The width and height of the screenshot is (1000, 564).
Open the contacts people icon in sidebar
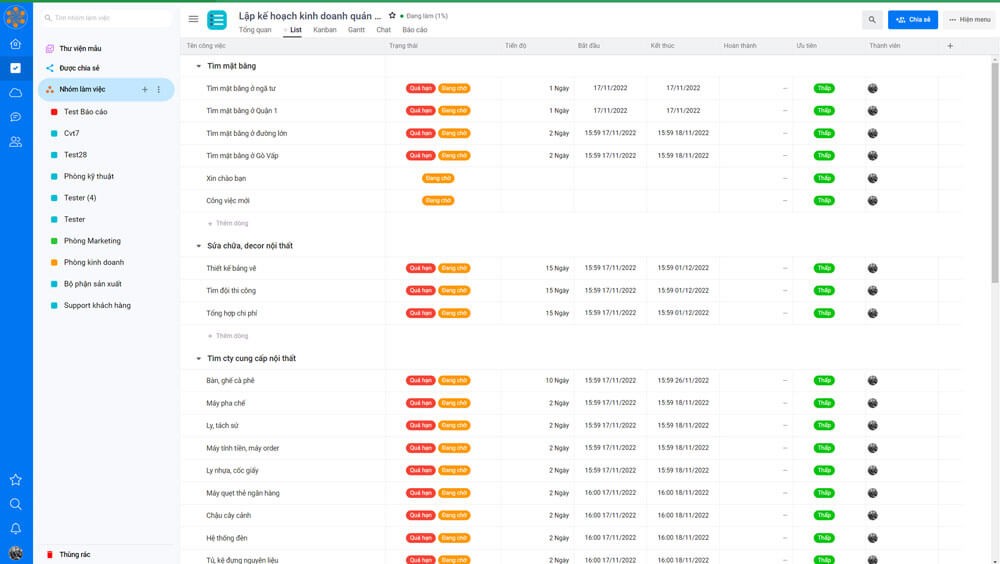pos(15,142)
